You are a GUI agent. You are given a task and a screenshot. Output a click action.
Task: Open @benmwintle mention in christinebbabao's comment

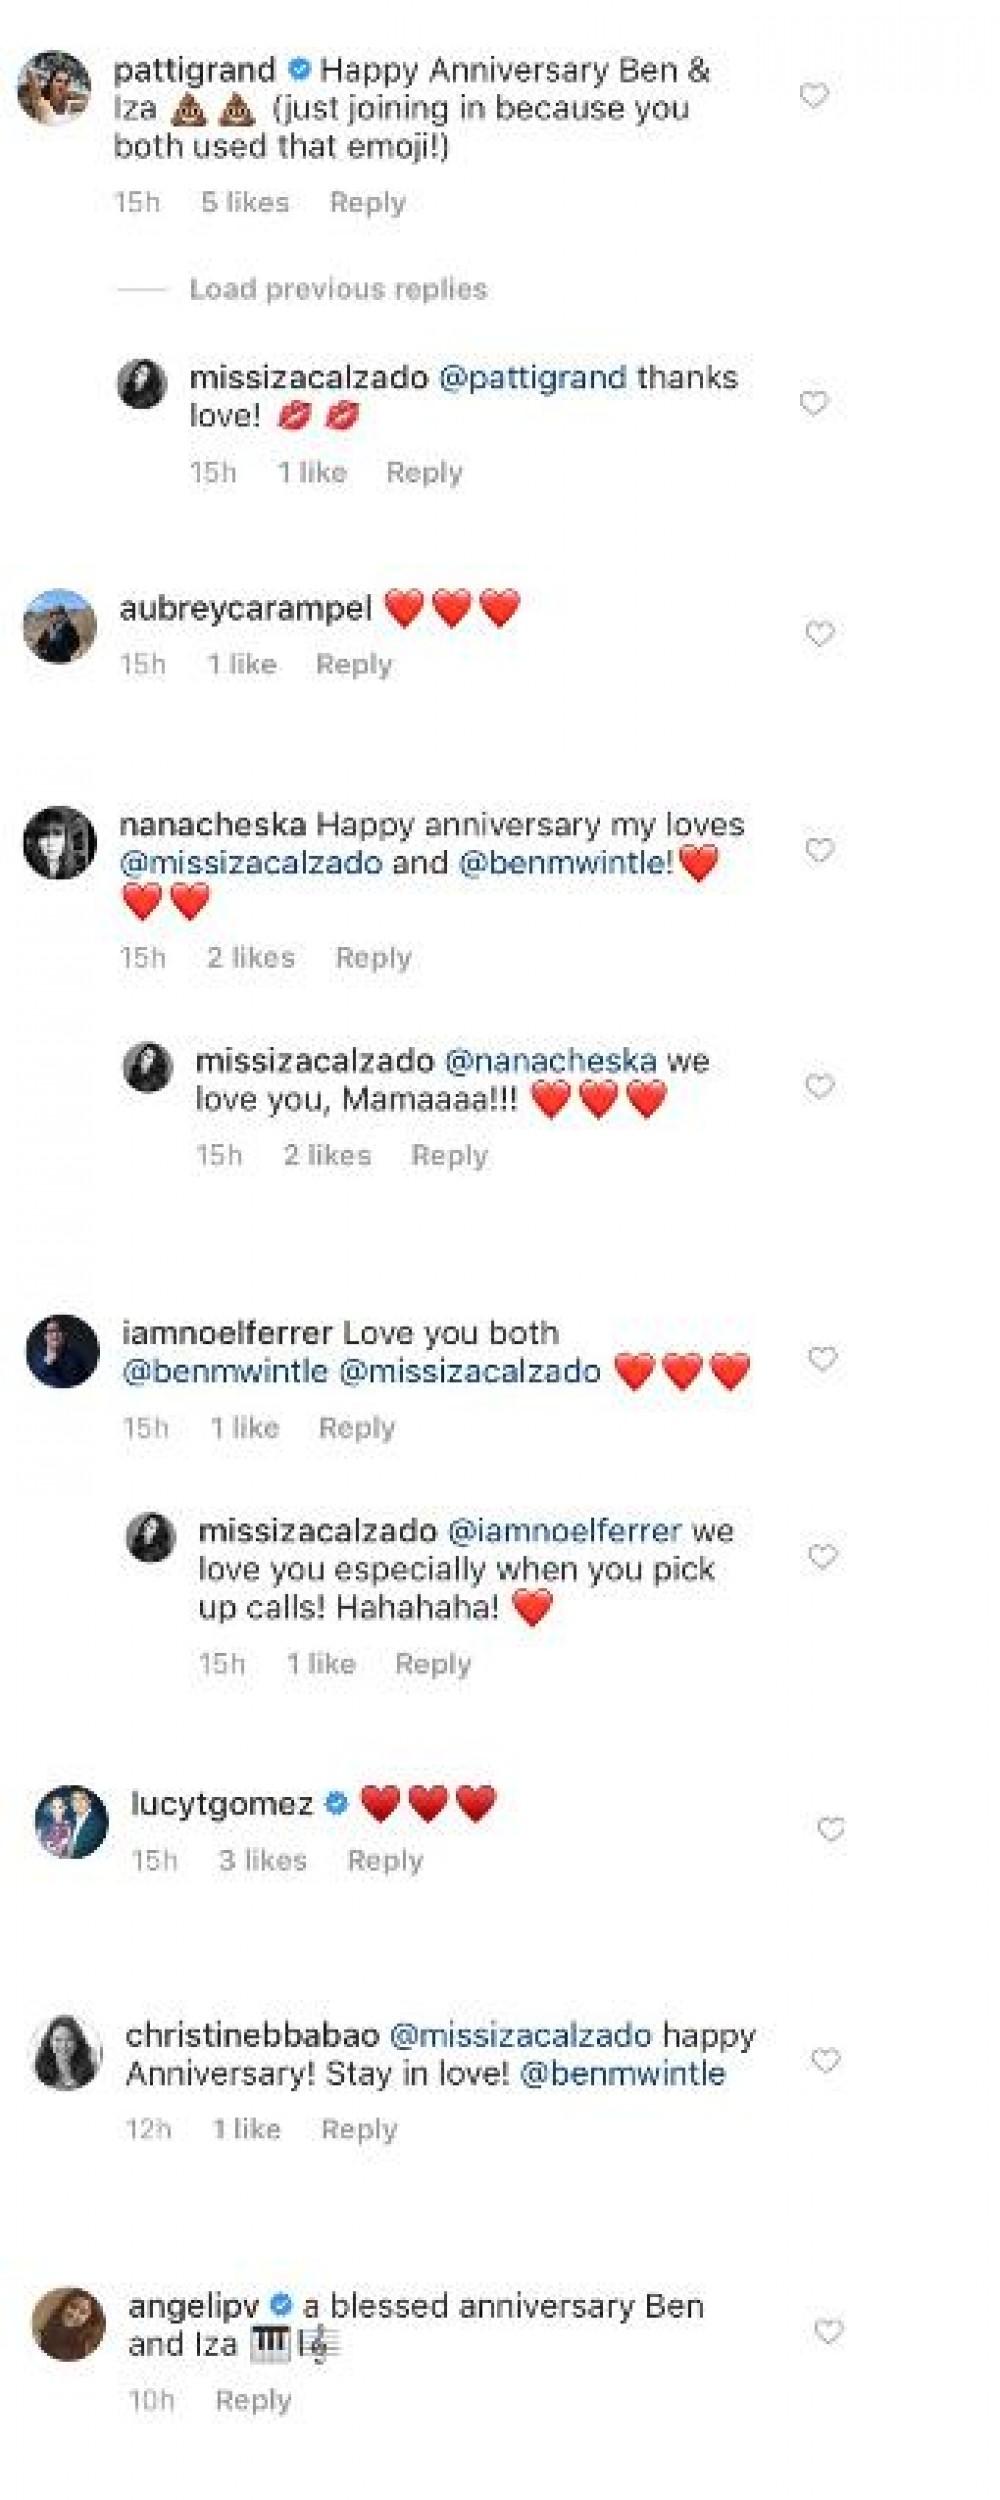click(622, 2073)
